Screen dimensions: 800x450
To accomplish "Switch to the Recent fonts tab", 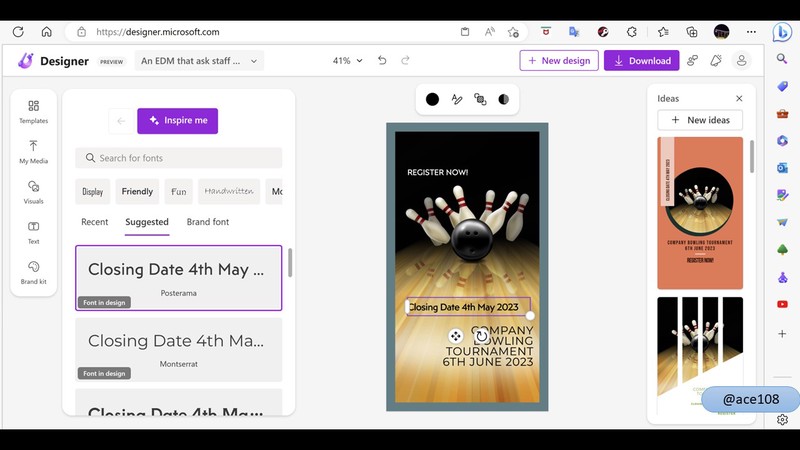I will [94, 222].
